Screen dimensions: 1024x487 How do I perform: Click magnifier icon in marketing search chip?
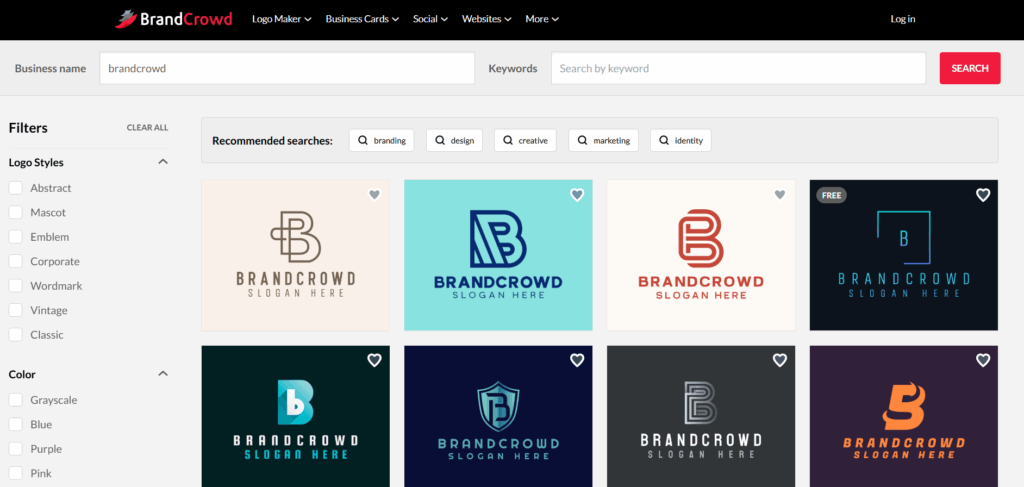point(582,140)
